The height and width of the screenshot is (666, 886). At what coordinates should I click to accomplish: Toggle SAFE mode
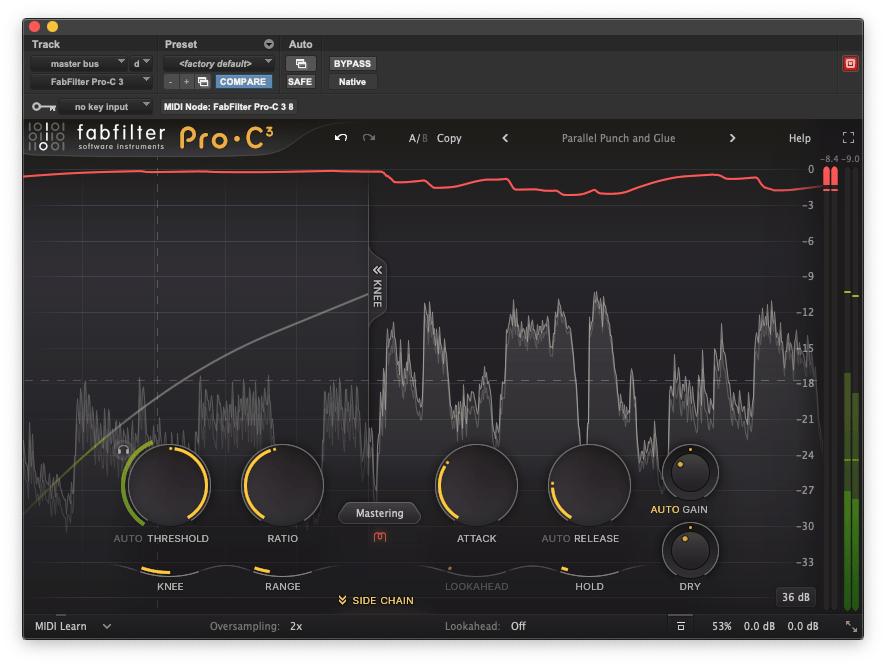299,81
